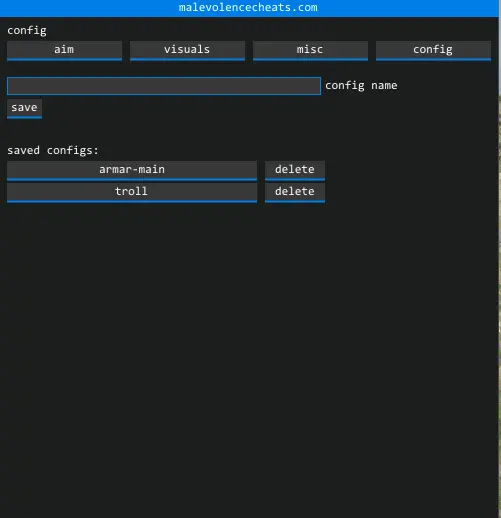Delete the troll config
The image size is (501, 518).
tap(295, 192)
